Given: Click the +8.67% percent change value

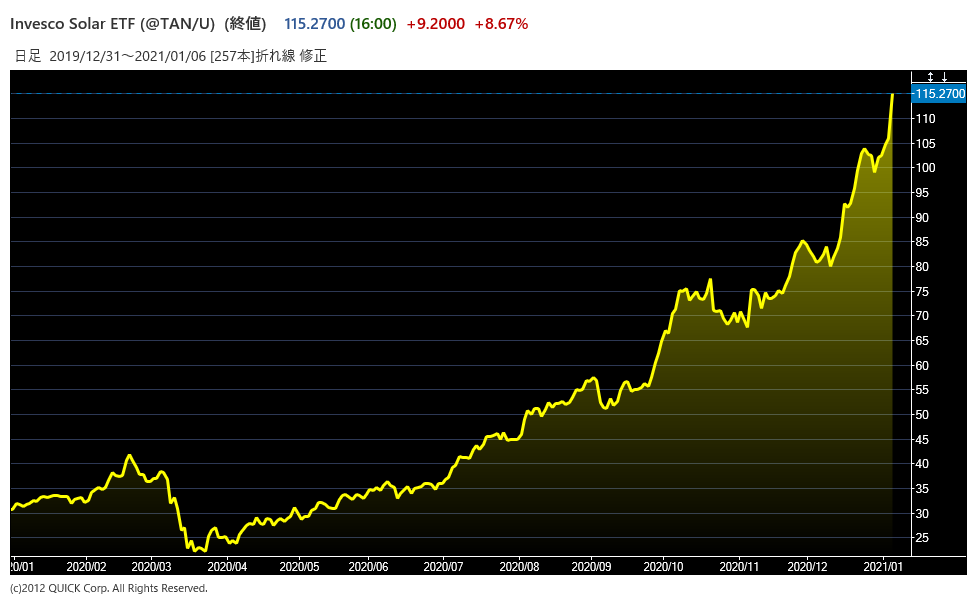Looking at the screenshot, I should (501, 23).
